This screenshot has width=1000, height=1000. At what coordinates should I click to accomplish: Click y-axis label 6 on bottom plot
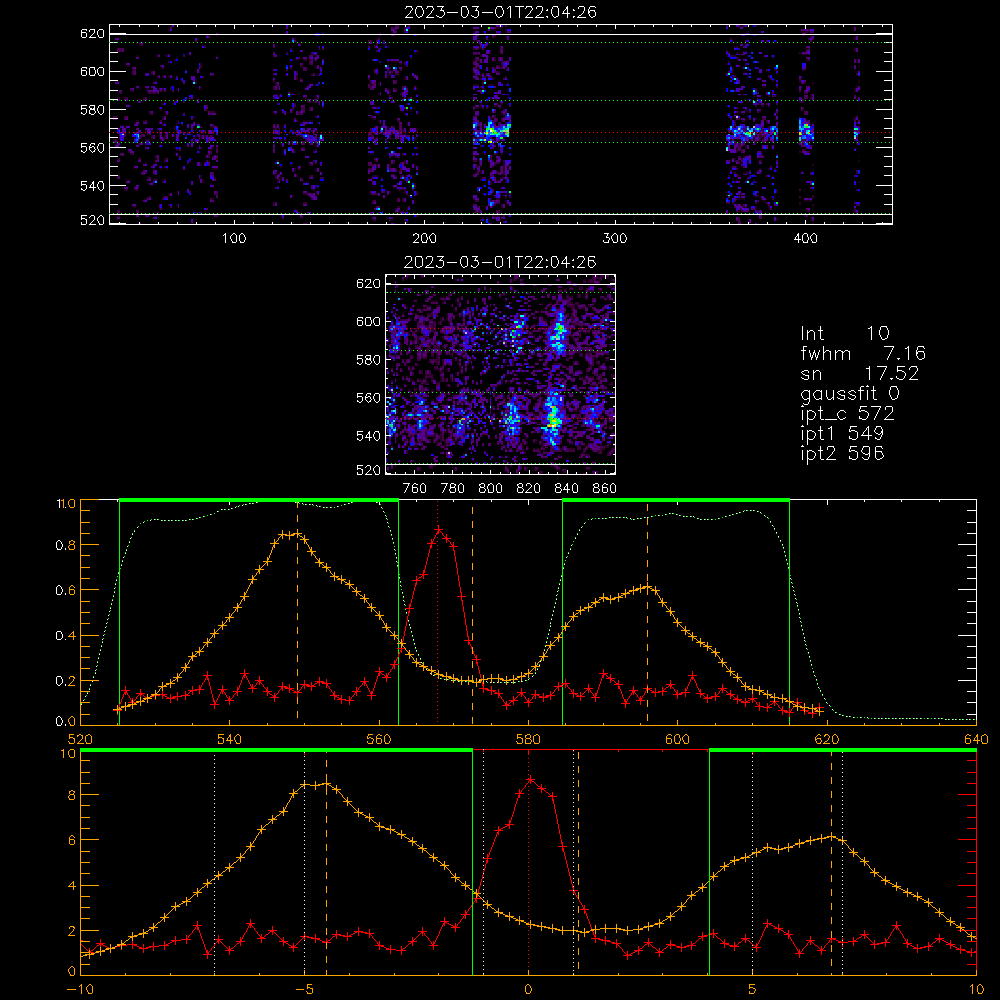tap(71, 841)
